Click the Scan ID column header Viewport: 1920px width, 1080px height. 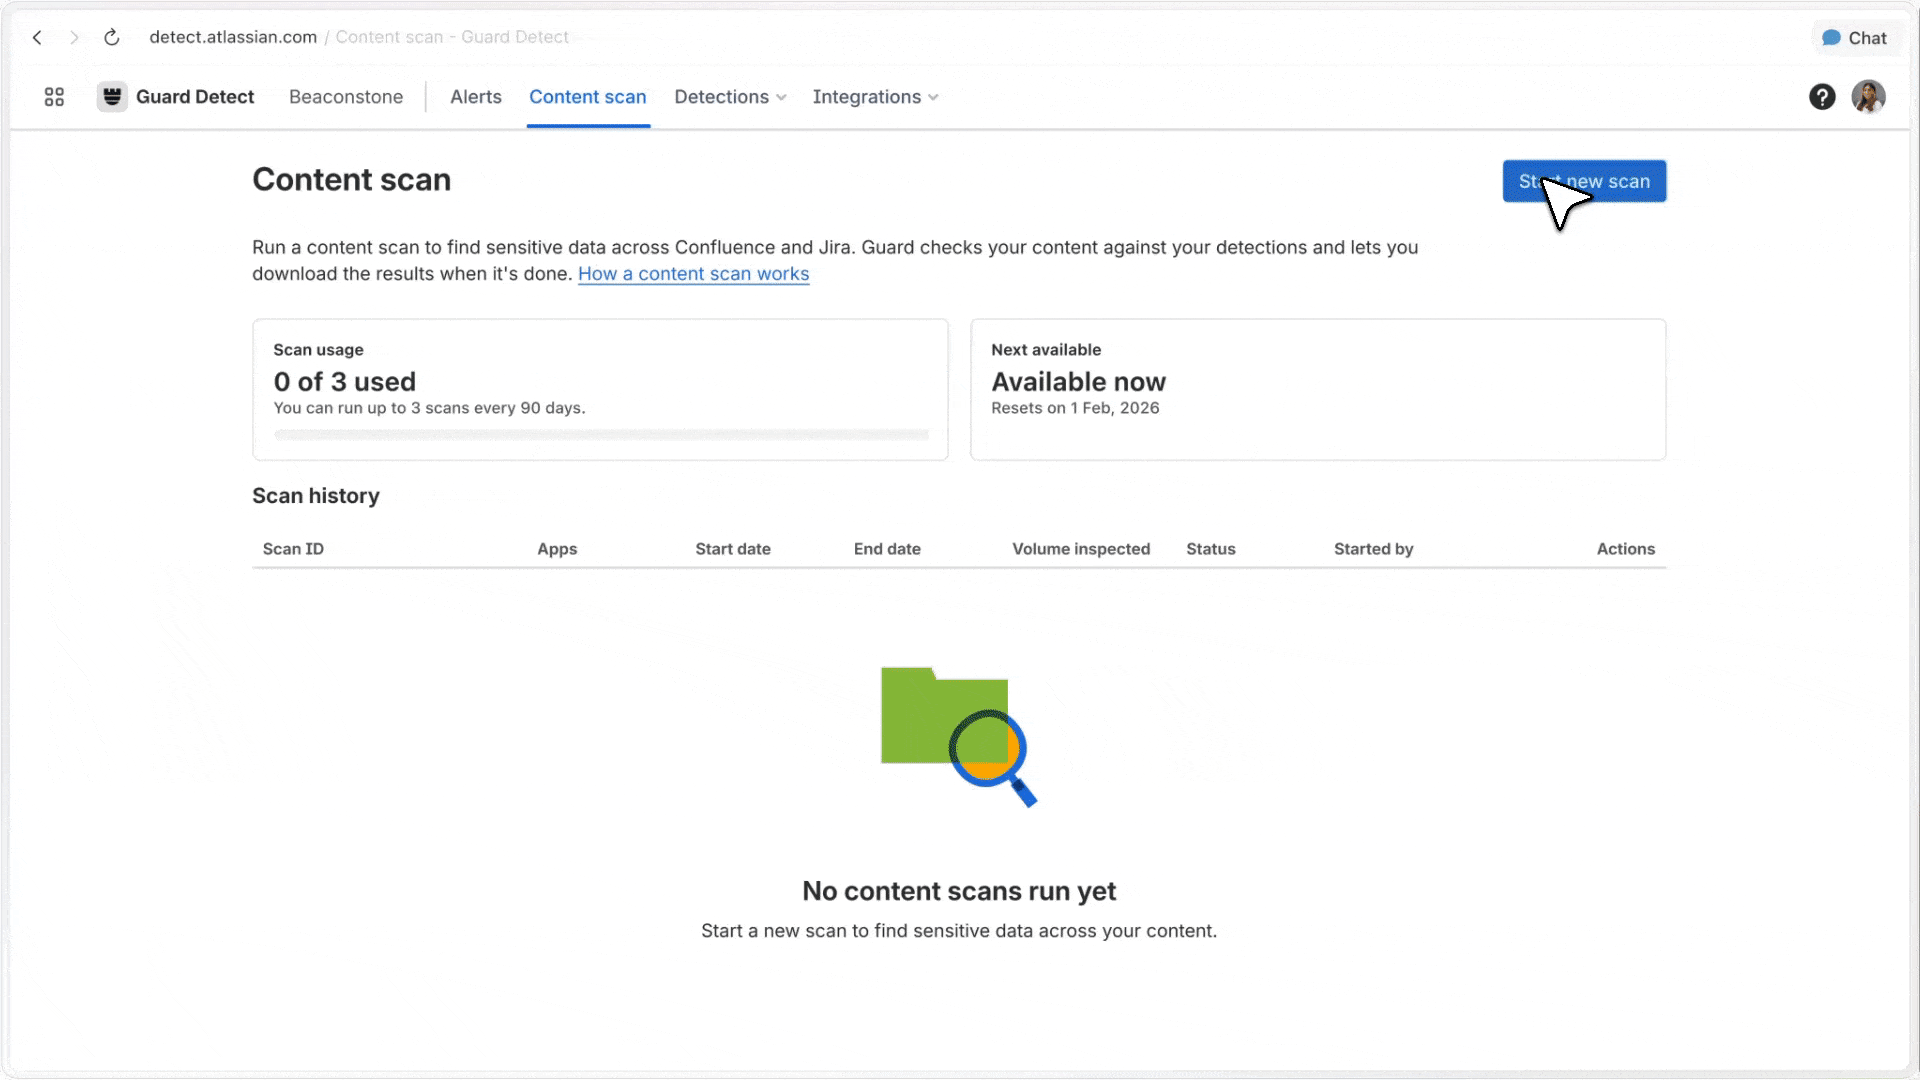click(x=293, y=549)
